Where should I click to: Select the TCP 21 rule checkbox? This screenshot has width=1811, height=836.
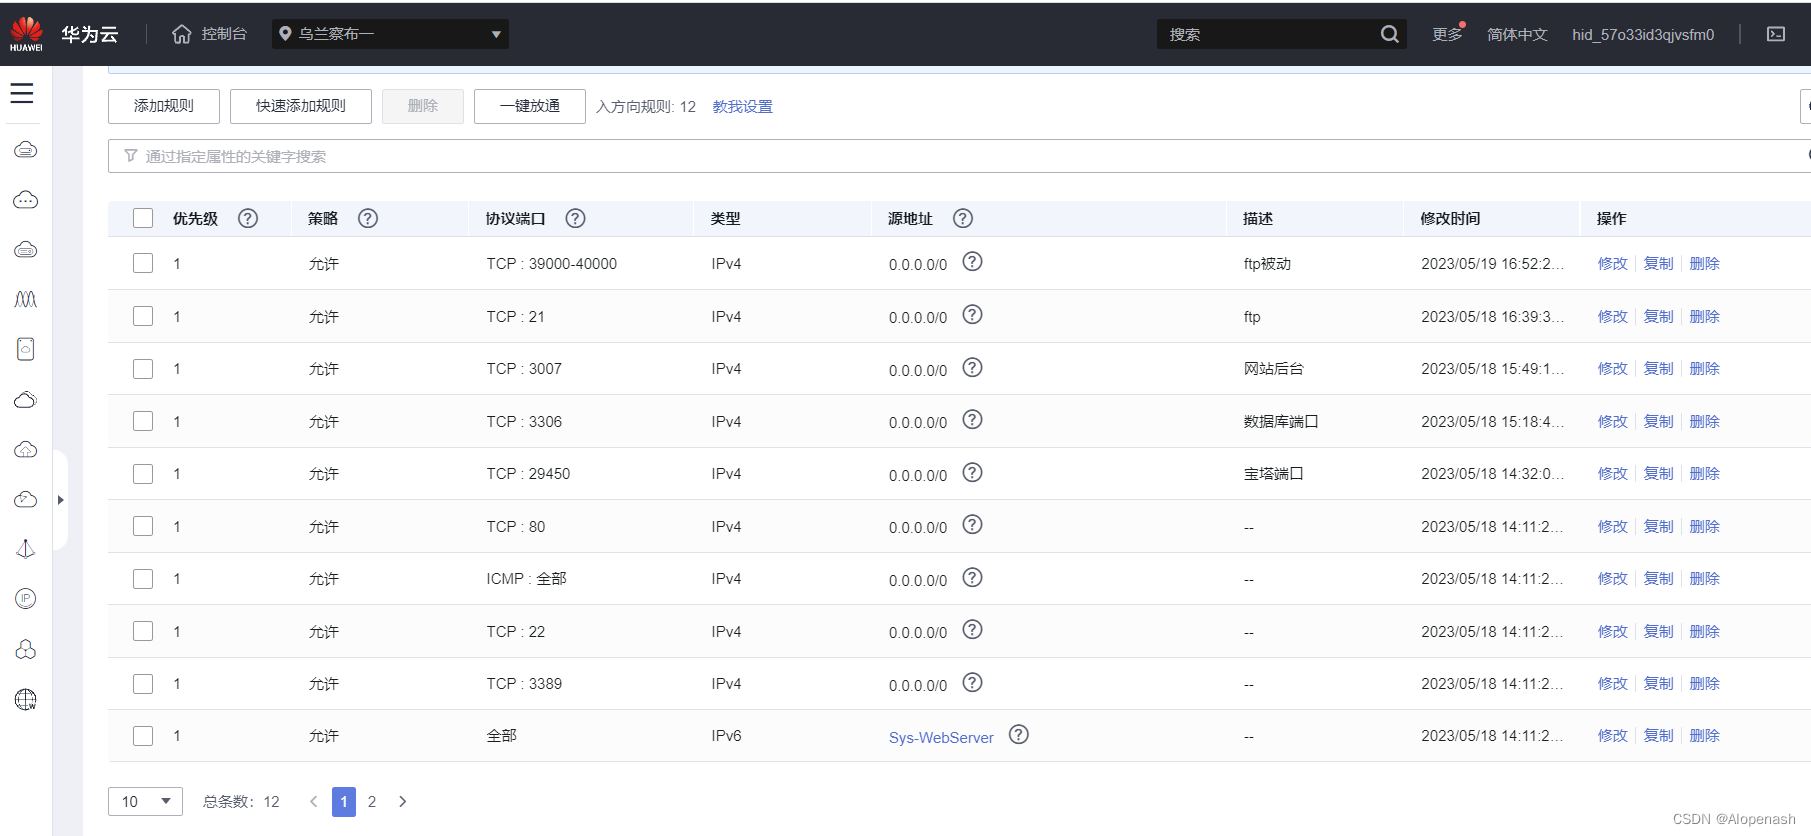(x=143, y=316)
